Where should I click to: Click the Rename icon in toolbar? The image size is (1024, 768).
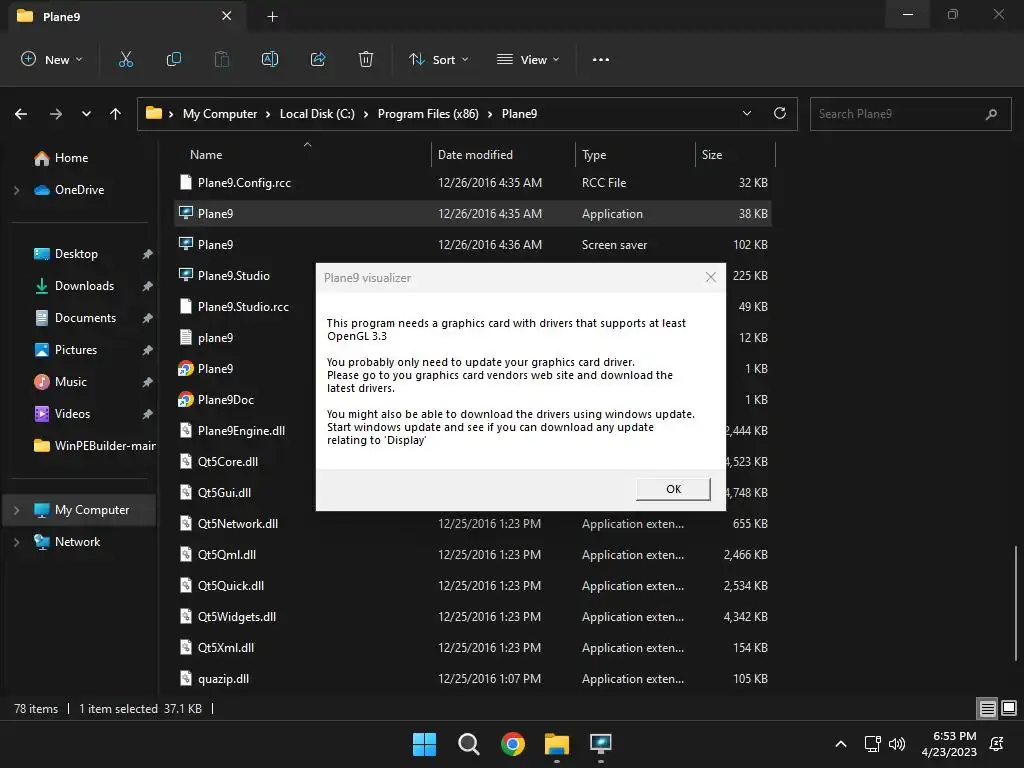pos(270,59)
